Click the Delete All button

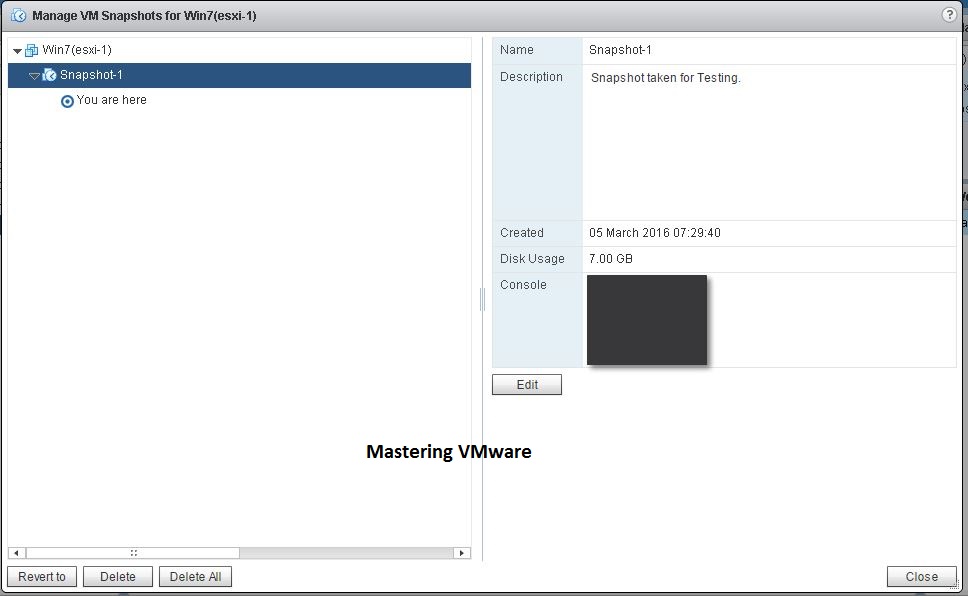coord(195,576)
